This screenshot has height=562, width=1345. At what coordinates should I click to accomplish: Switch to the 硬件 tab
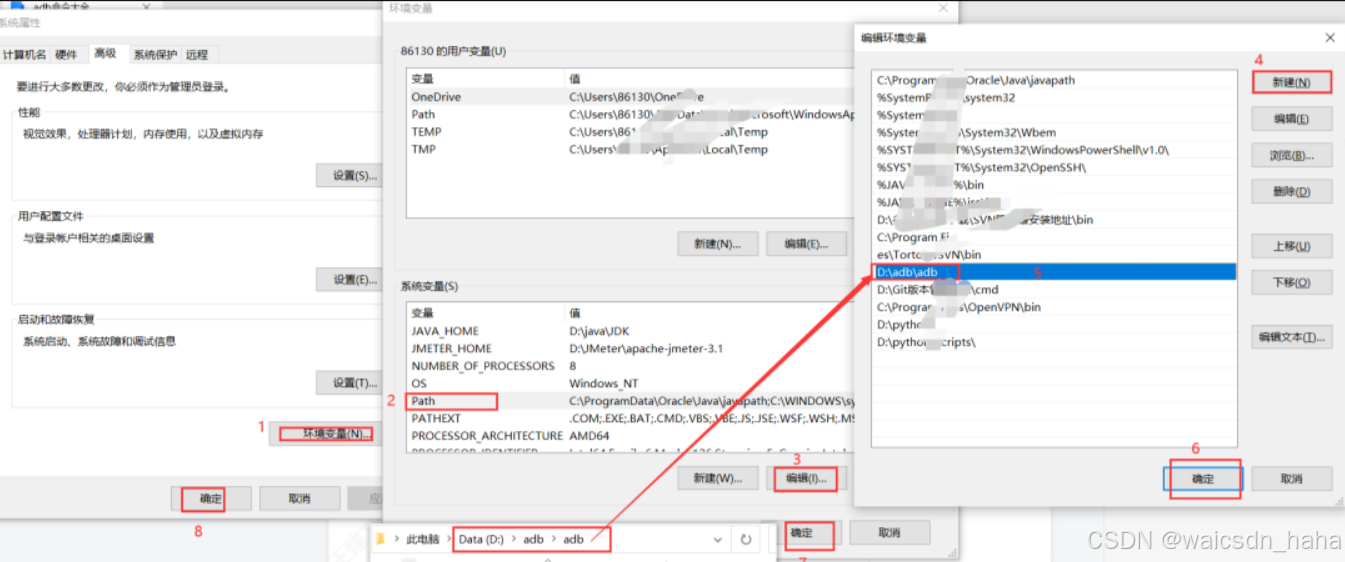point(66,54)
